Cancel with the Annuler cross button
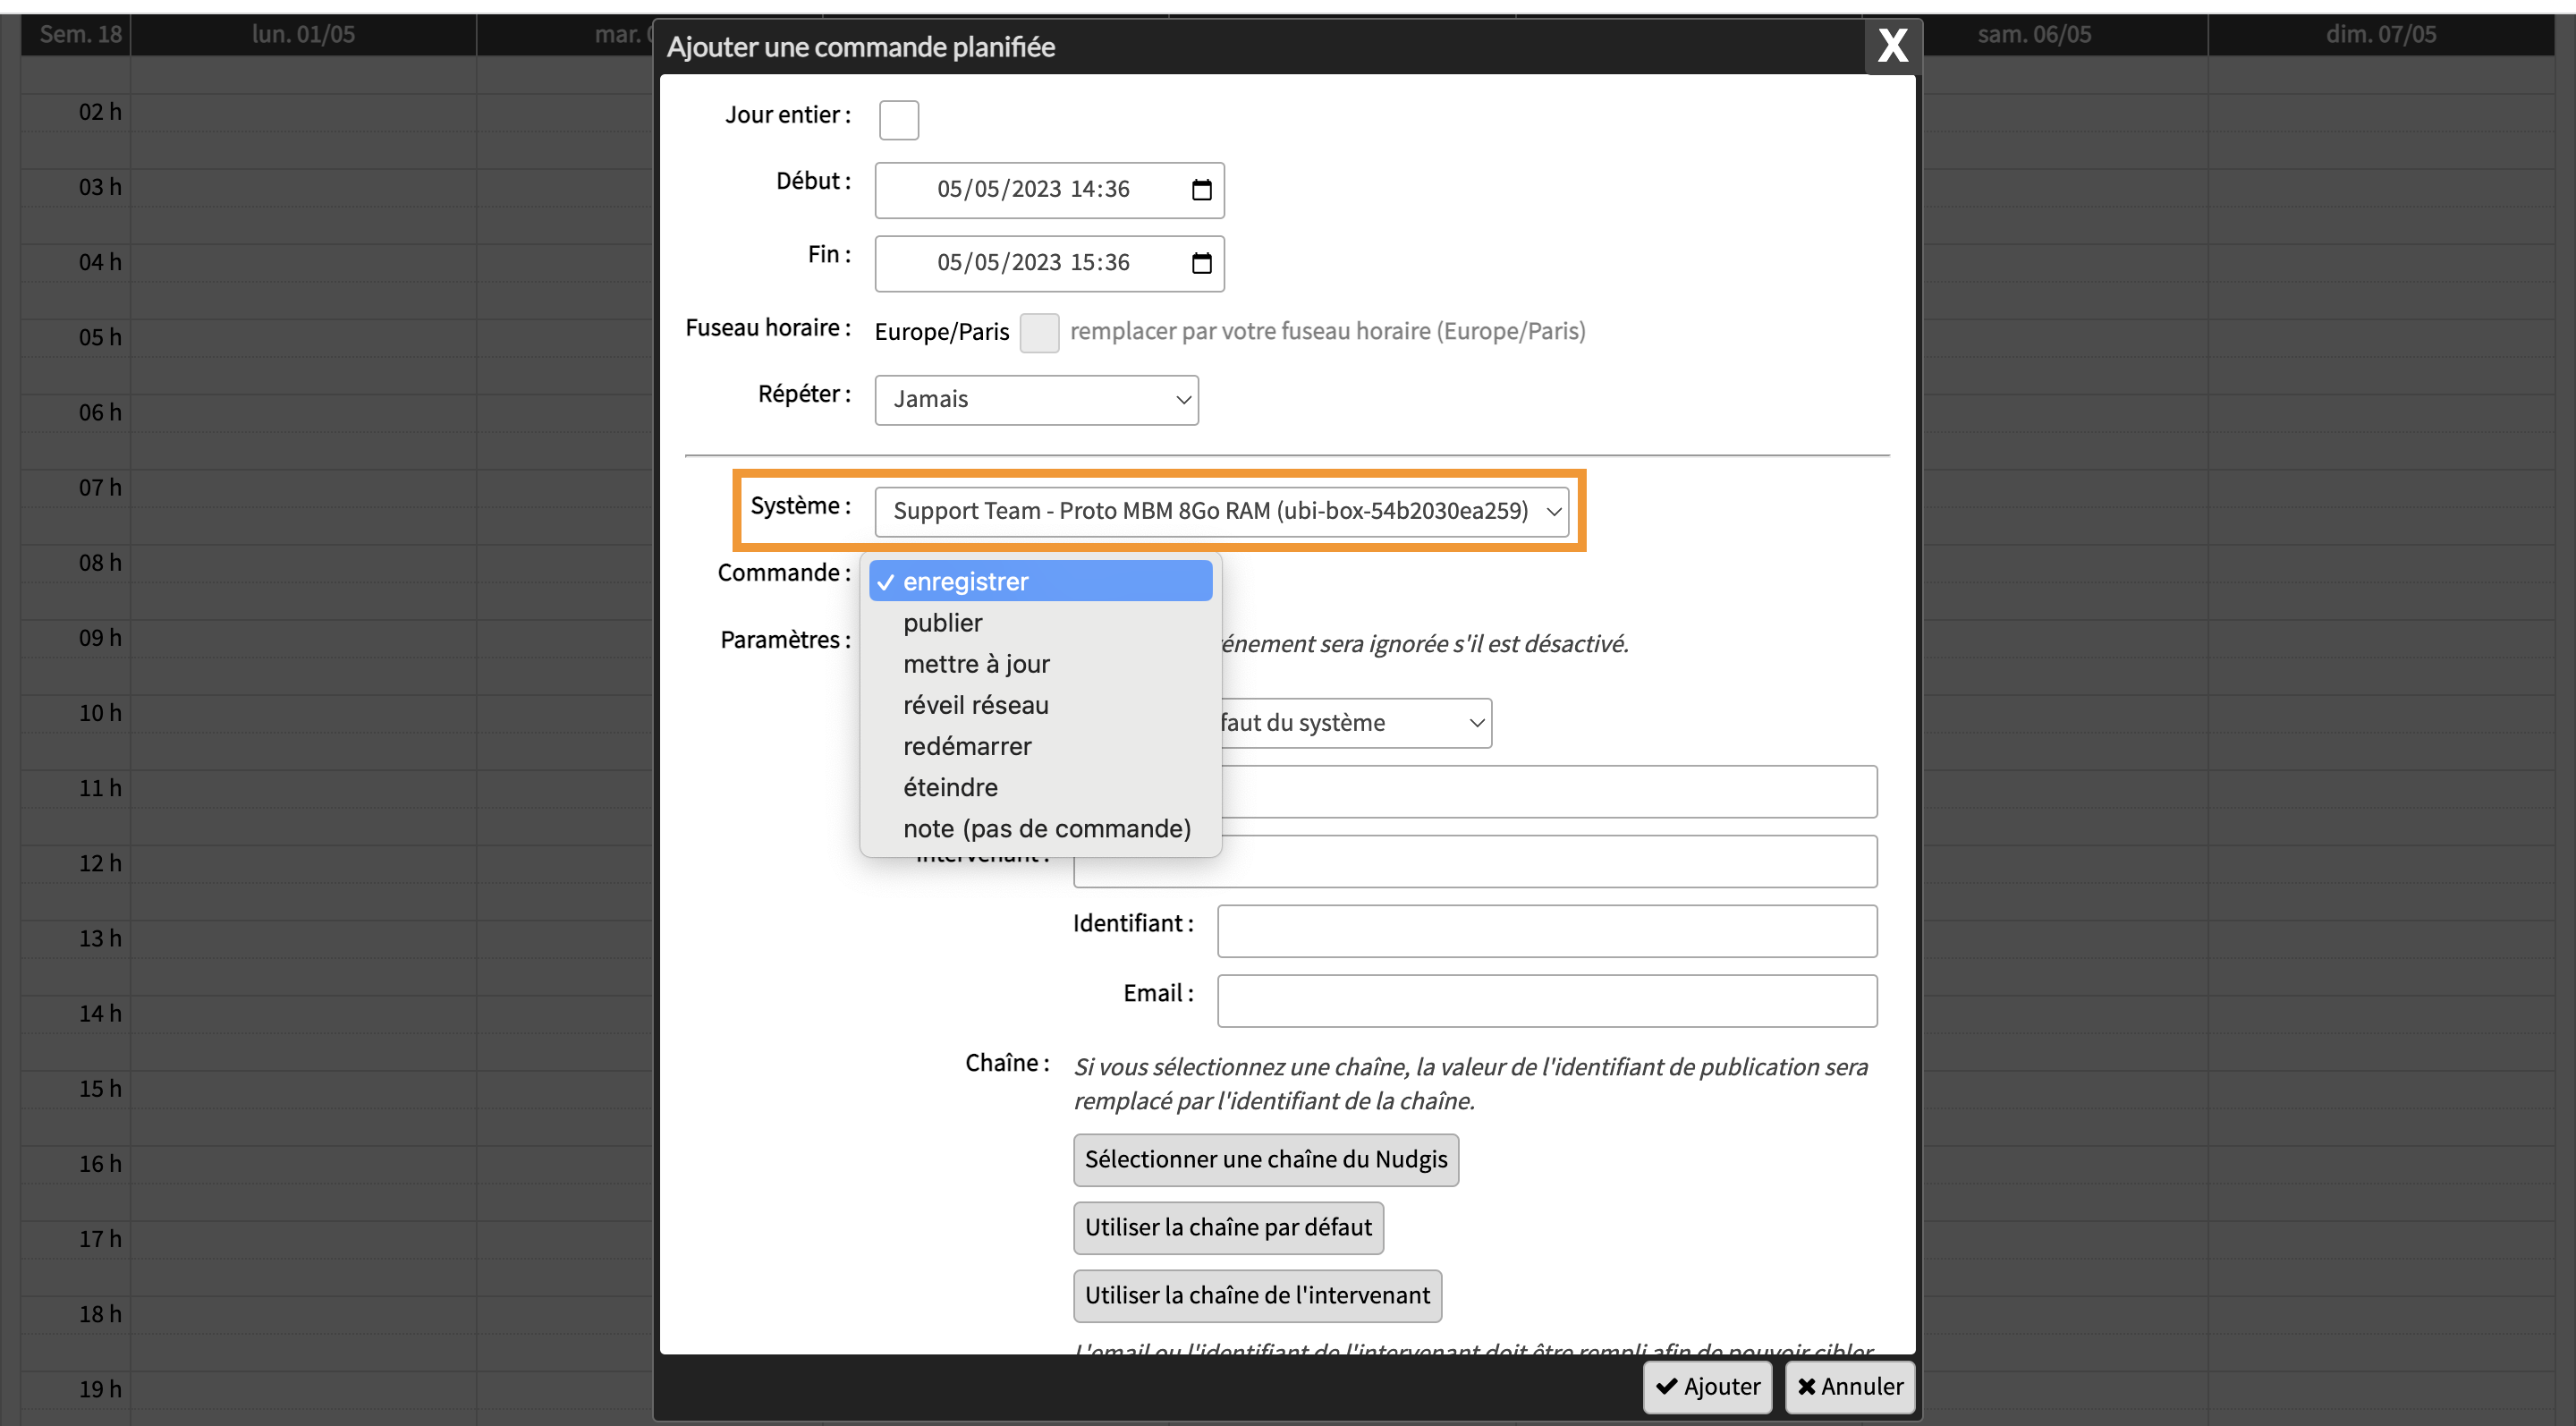This screenshot has height=1426, width=2576. click(x=1849, y=1386)
